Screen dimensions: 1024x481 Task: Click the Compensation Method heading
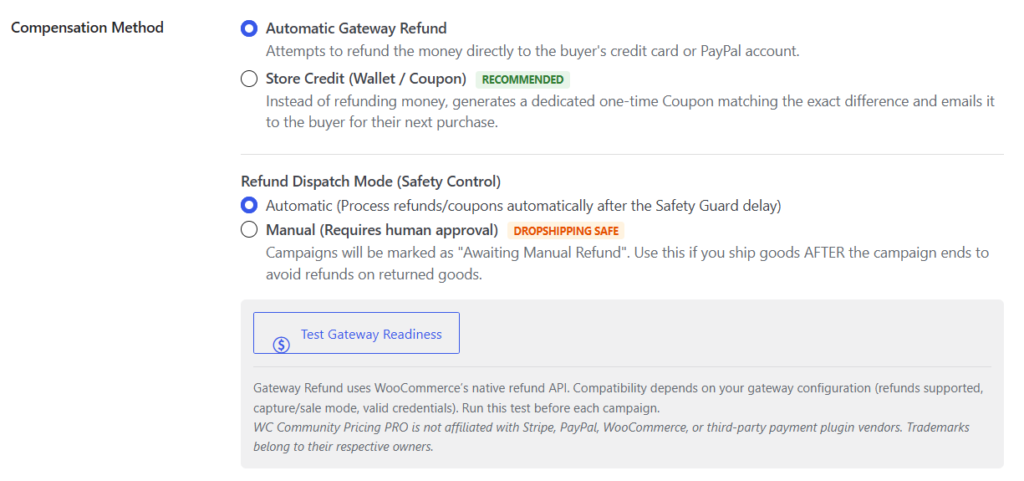pos(88,27)
